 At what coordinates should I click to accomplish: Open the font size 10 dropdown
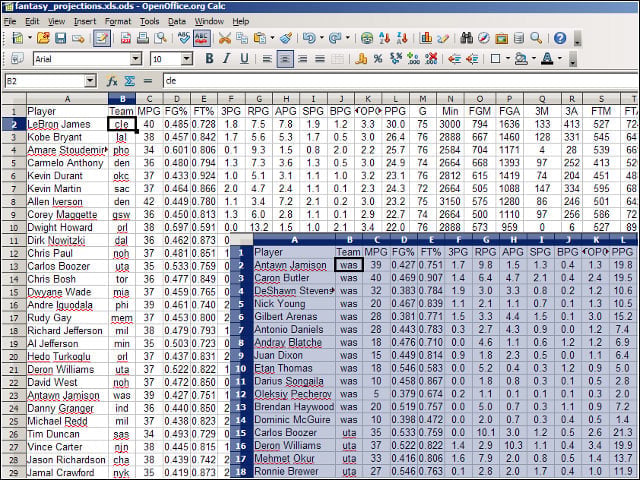[x=187, y=59]
